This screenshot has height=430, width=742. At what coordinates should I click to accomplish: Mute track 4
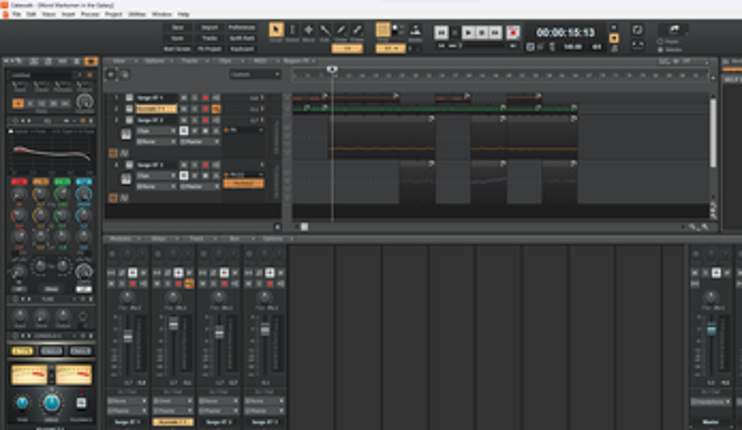pos(184,165)
